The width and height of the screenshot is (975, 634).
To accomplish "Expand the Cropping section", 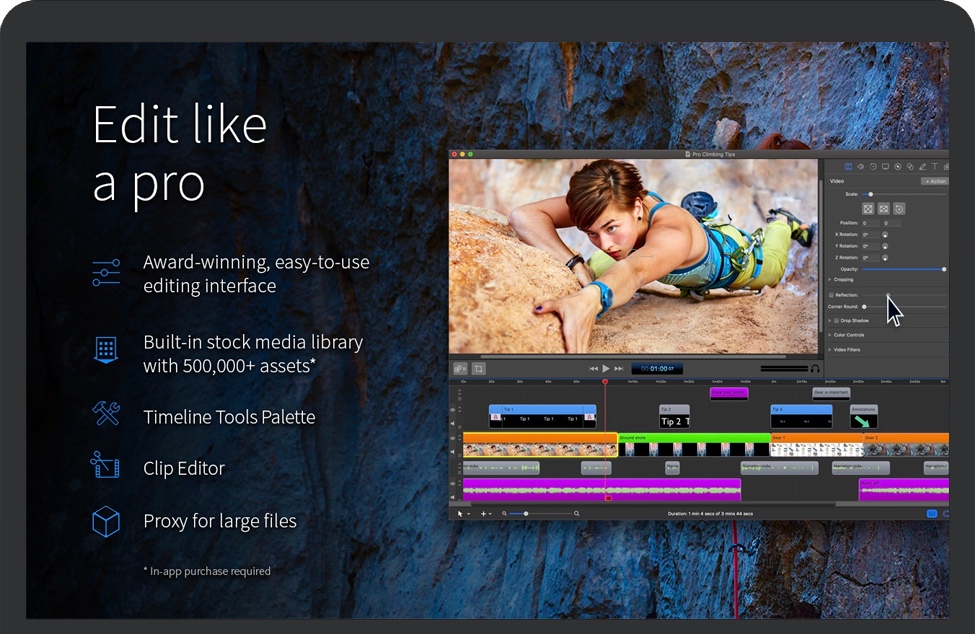I will click(x=830, y=280).
